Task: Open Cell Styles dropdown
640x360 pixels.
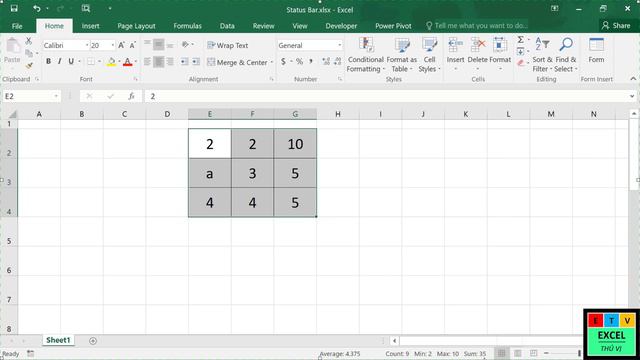Action: click(429, 55)
